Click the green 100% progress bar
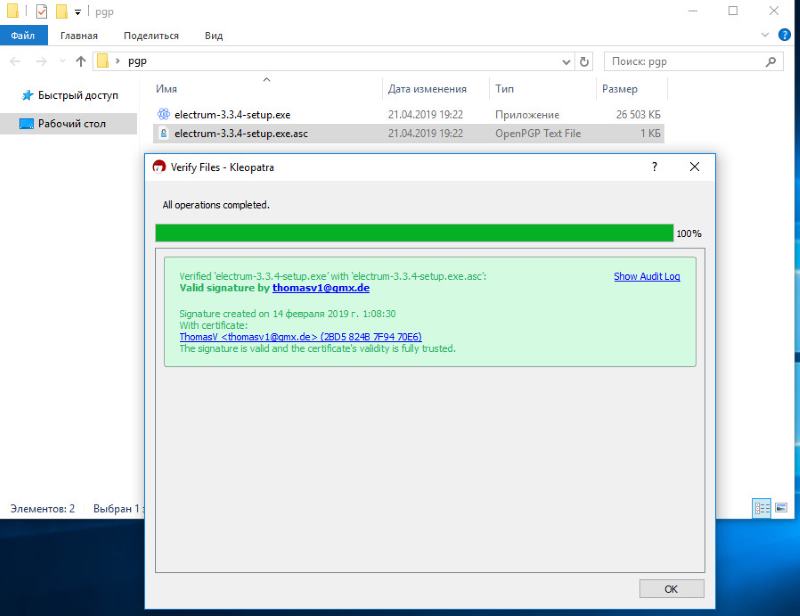The image size is (800, 616). point(414,233)
